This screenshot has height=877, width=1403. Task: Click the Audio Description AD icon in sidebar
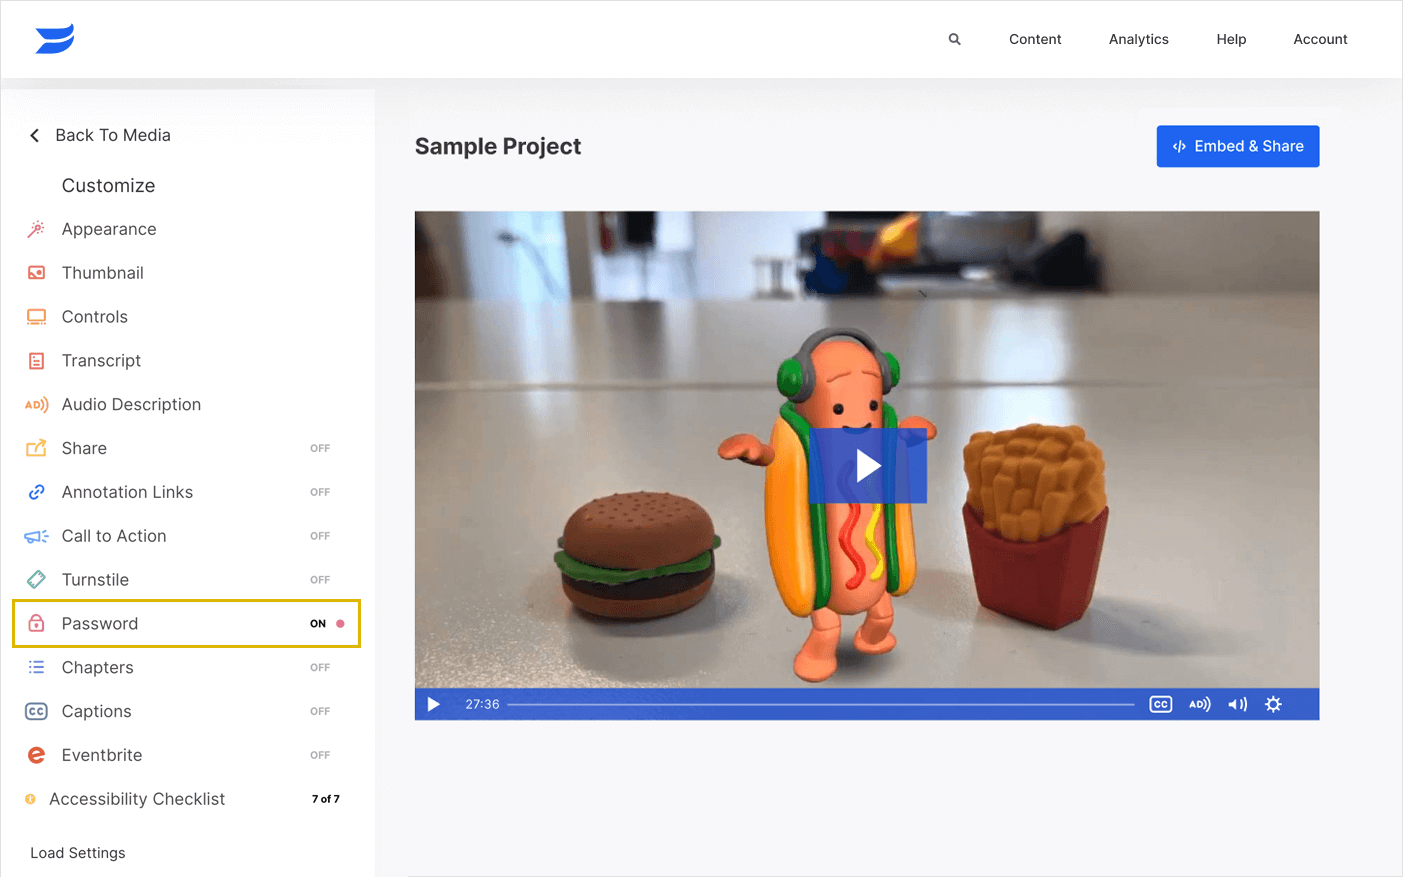36,405
